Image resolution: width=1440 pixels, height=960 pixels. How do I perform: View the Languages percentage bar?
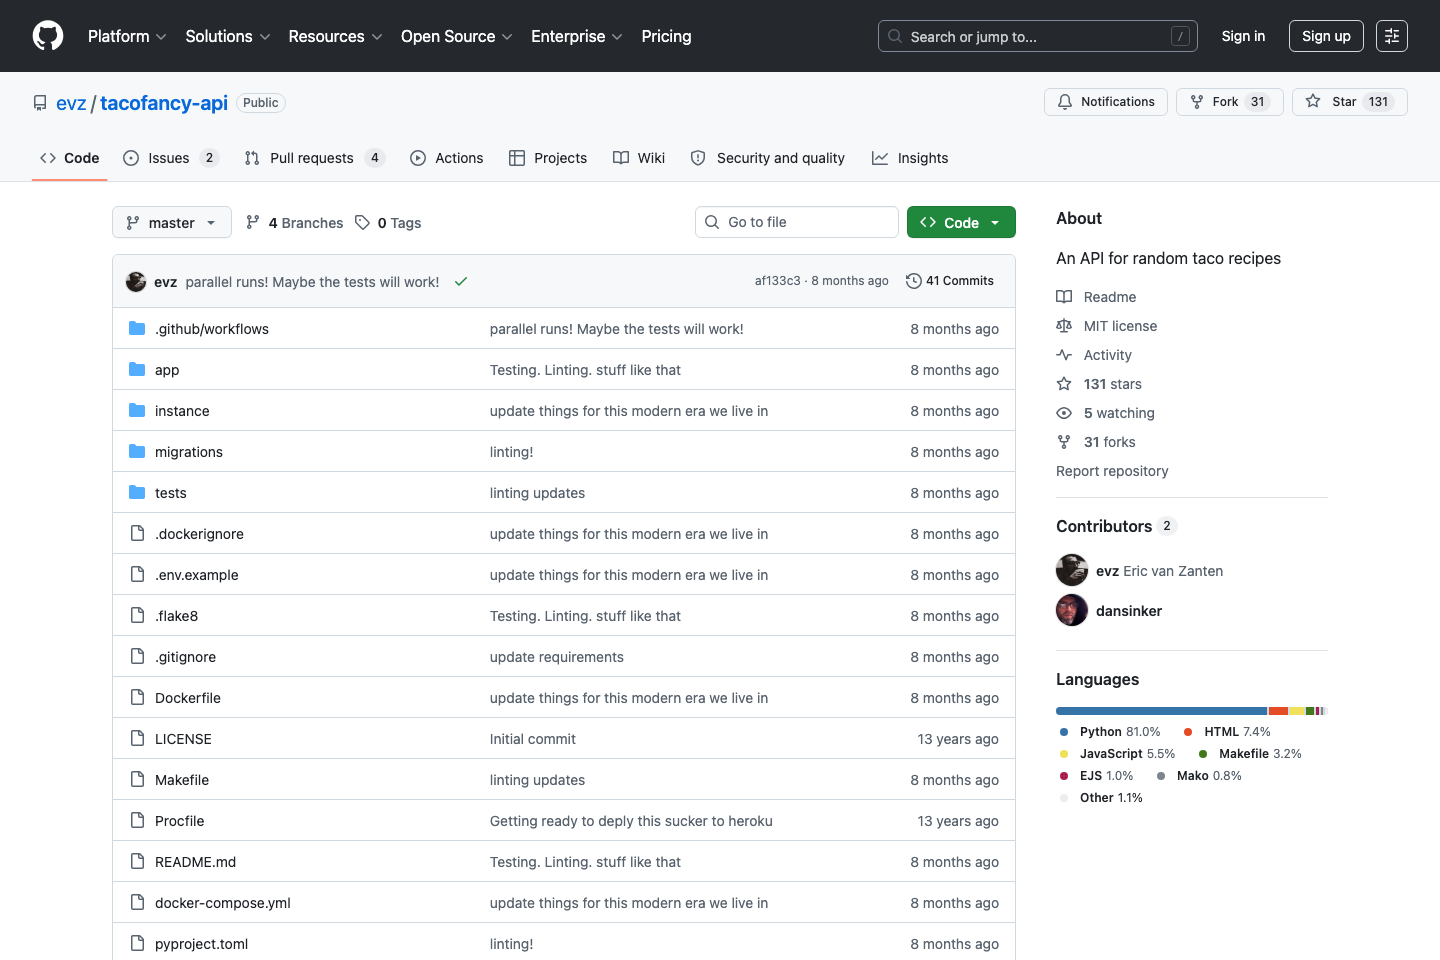click(x=1190, y=710)
